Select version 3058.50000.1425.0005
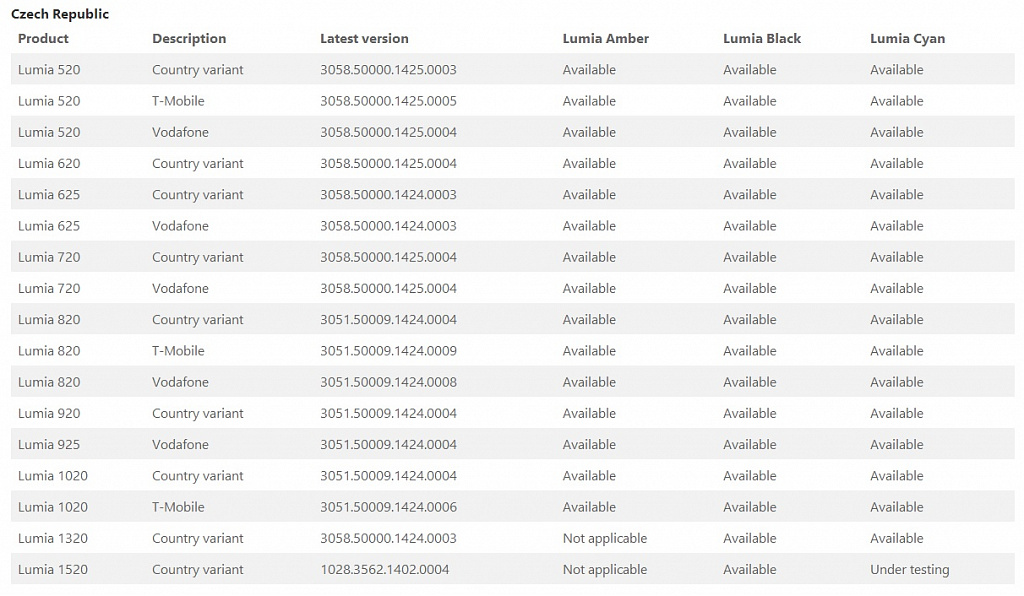The width and height of the screenshot is (1024, 596). coord(388,101)
